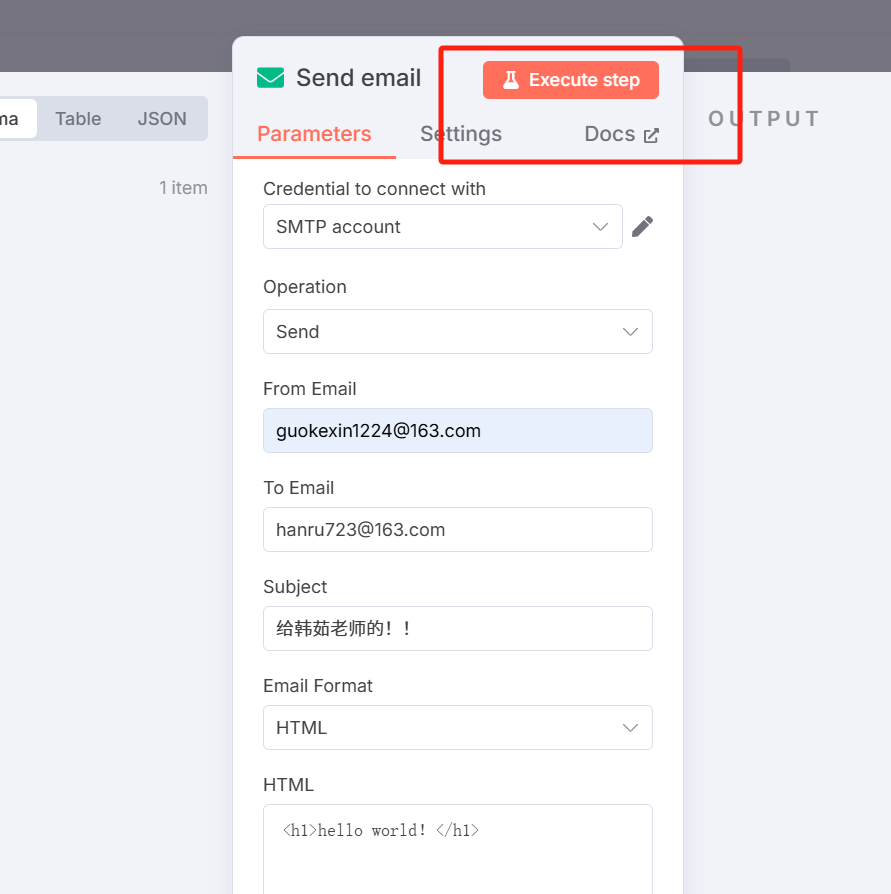Viewport: 891px width, 894px height.
Task: Select the Parameters tab
Action: click(x=314, y=134)
